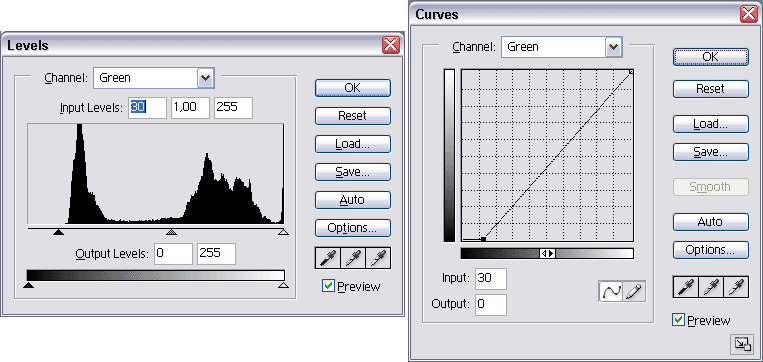The image size is (763, 362).
Task: Select the black curve point at bottom-left
Action: (x=483, y=239)
